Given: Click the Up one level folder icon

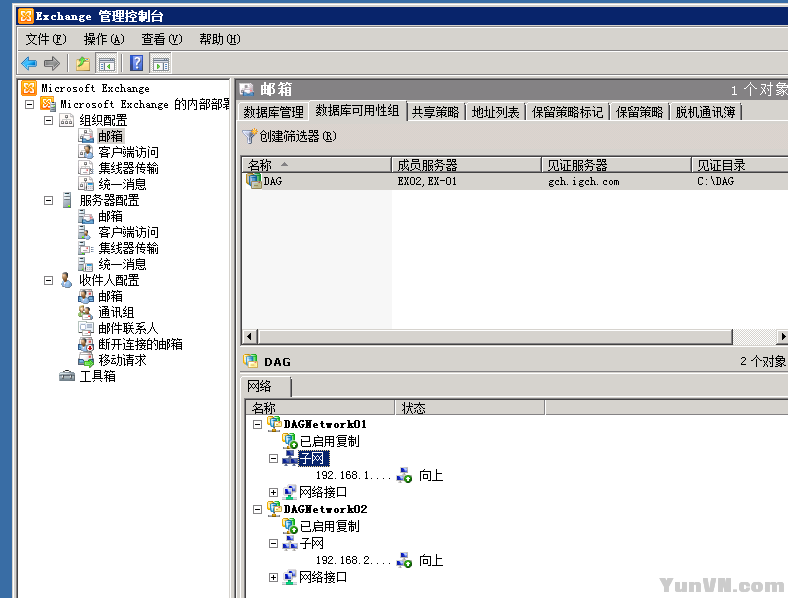Looking at the screenshot, I should point(83,64).
